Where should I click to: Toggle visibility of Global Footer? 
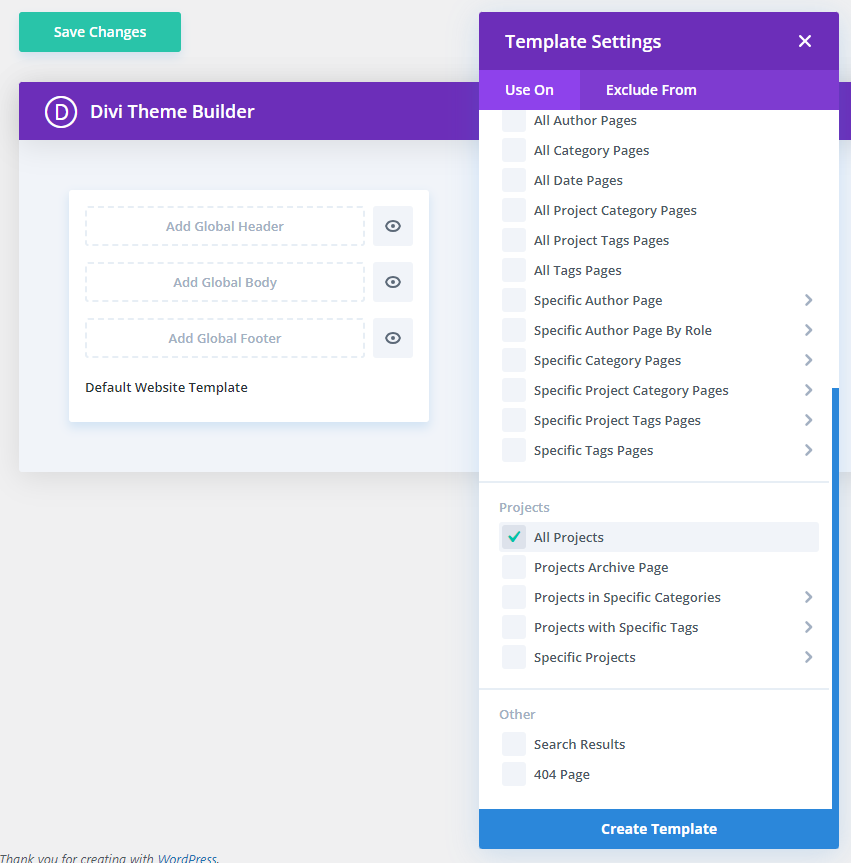(393, 338)
